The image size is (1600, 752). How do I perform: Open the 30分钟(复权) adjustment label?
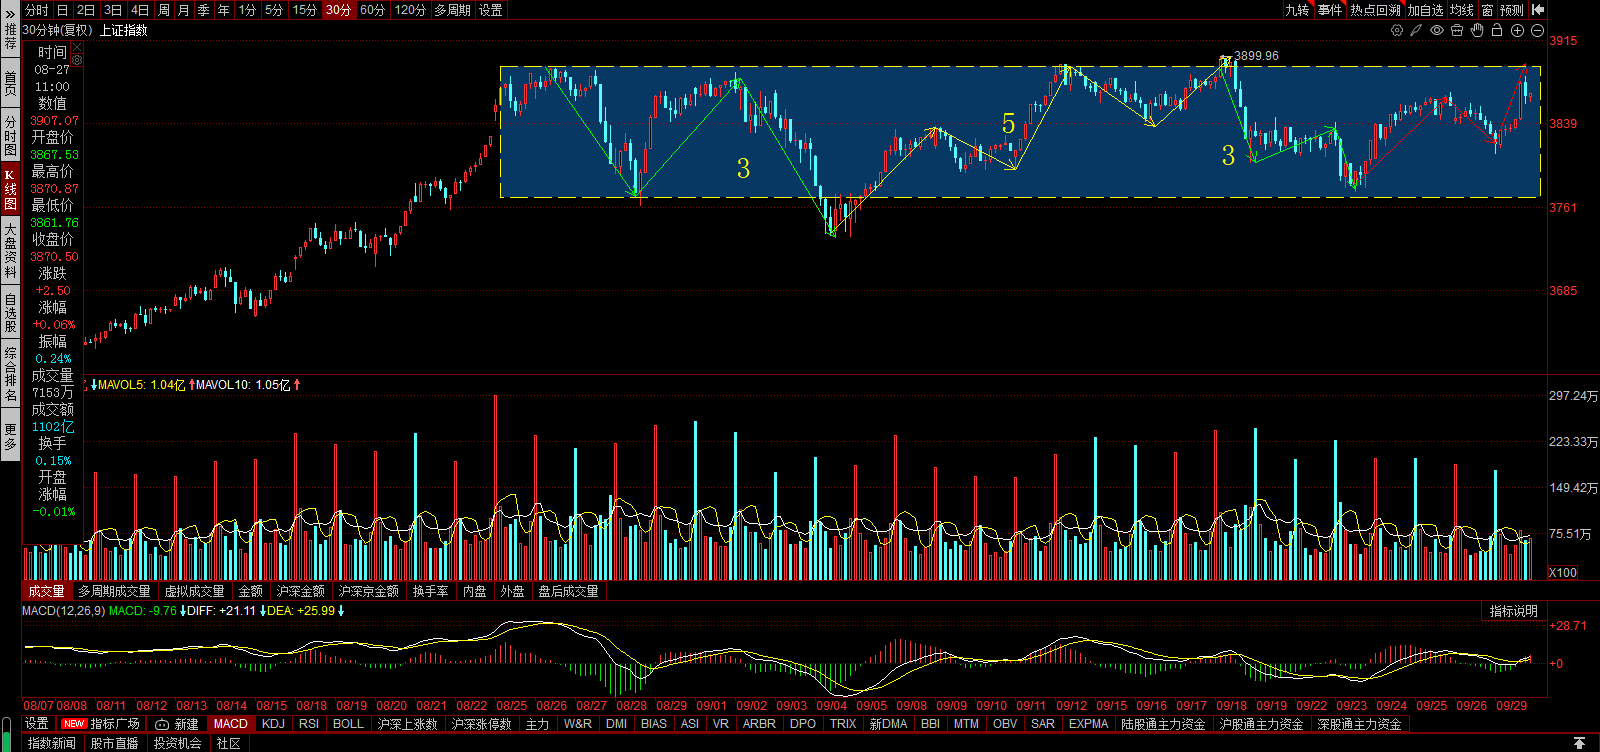click(57, 30)
